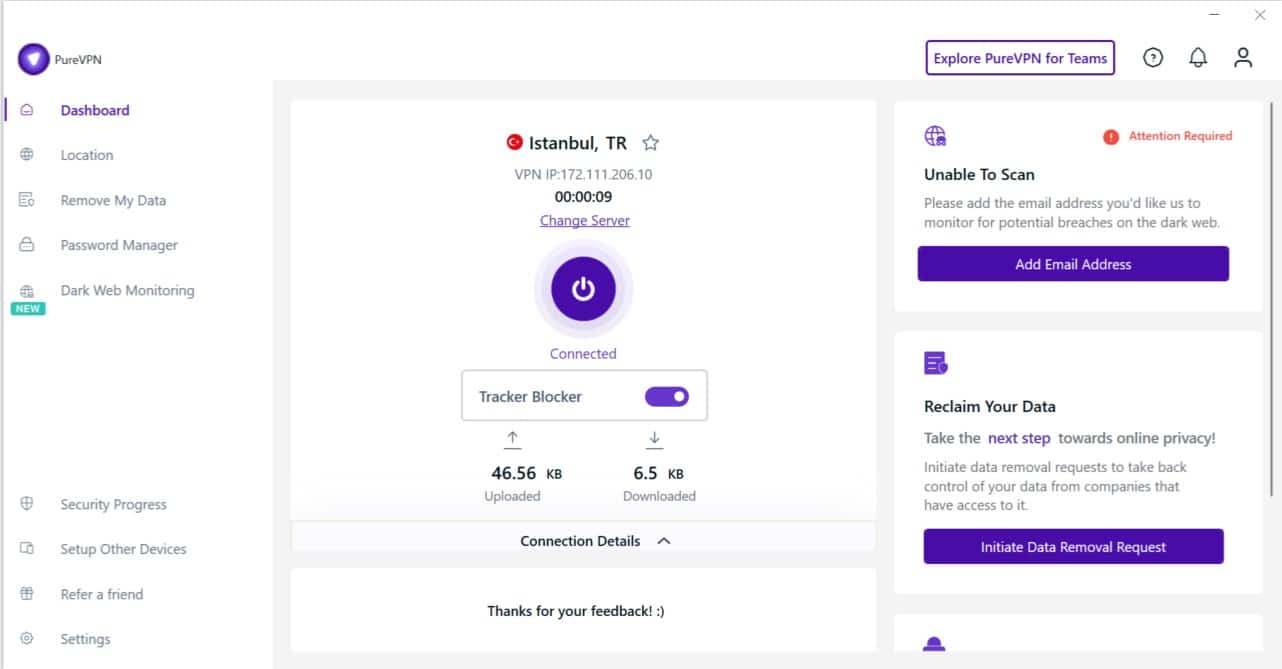Click the Dark Web Monitoring globe icon
This screenshot has width=1282, height=669.
point(27,291)
